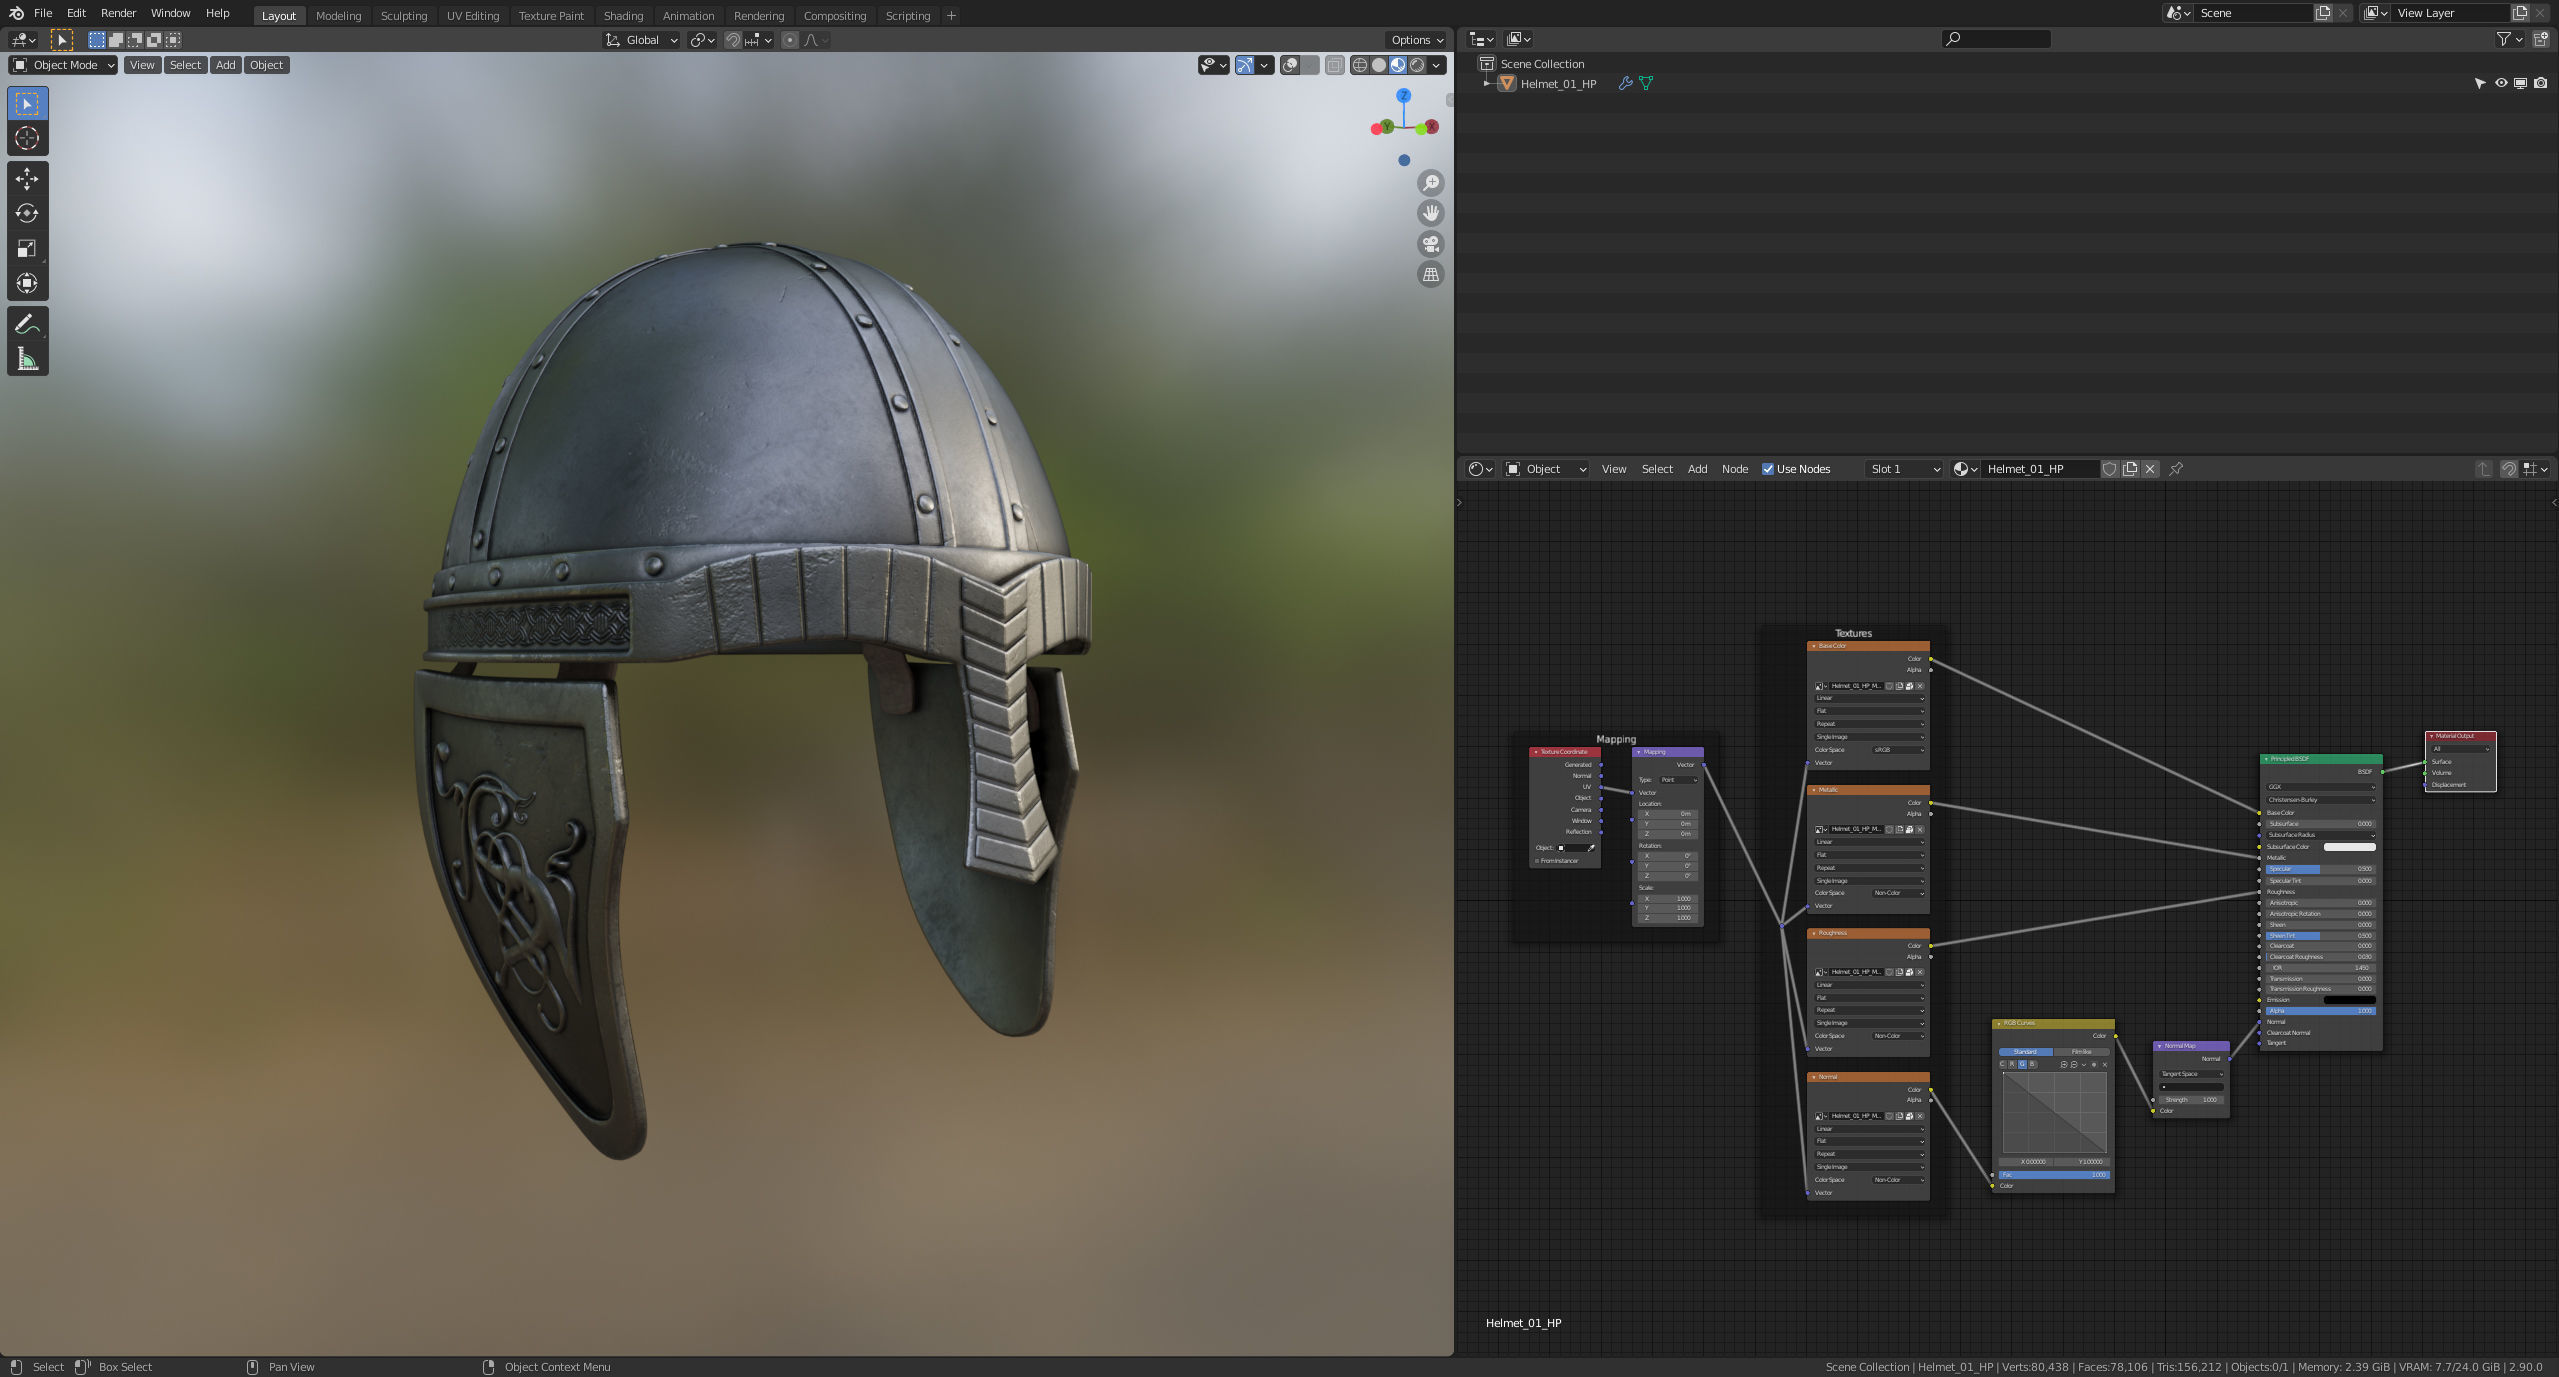Click the Subsurface Color swatch in Principled BSDF
The height and width of the screenshot is (1377, 2559).
pyautogui.click(x=2349, y=847)
